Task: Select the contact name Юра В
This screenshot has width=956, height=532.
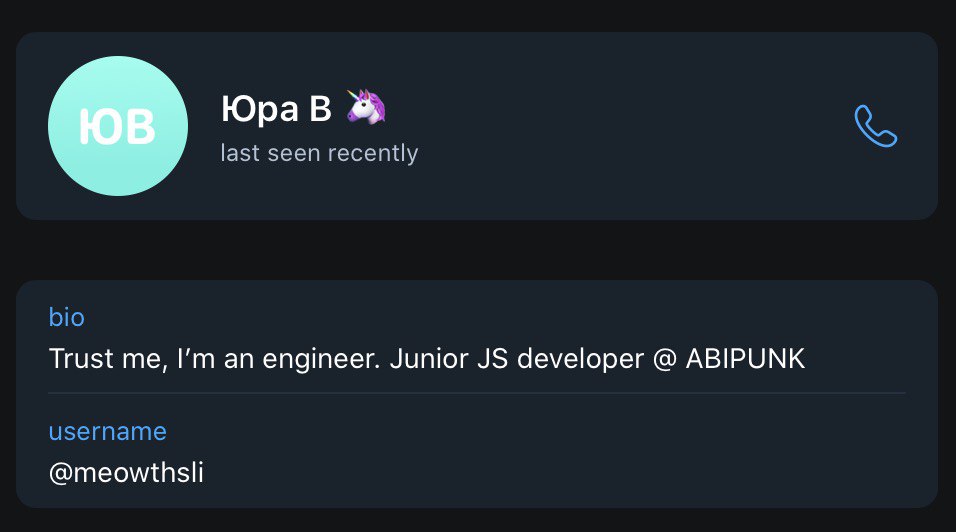Action: point(276,109)
